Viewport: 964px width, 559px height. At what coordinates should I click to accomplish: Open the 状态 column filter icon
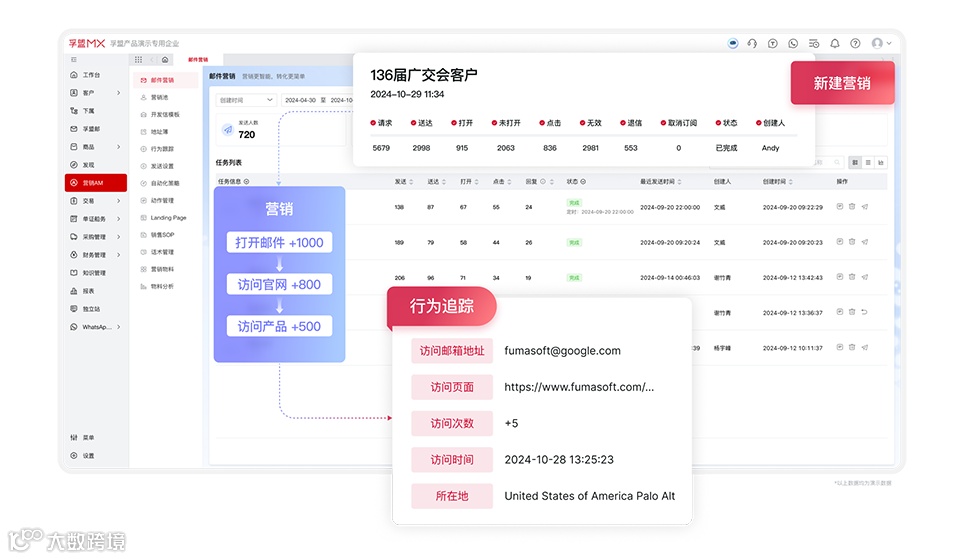[x=583, y=181]
